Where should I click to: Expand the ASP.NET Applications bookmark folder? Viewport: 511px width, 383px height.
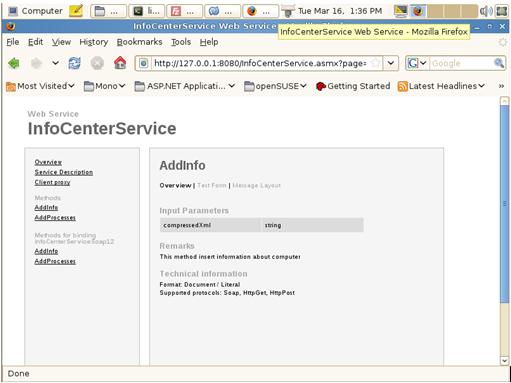click(185, 86)
